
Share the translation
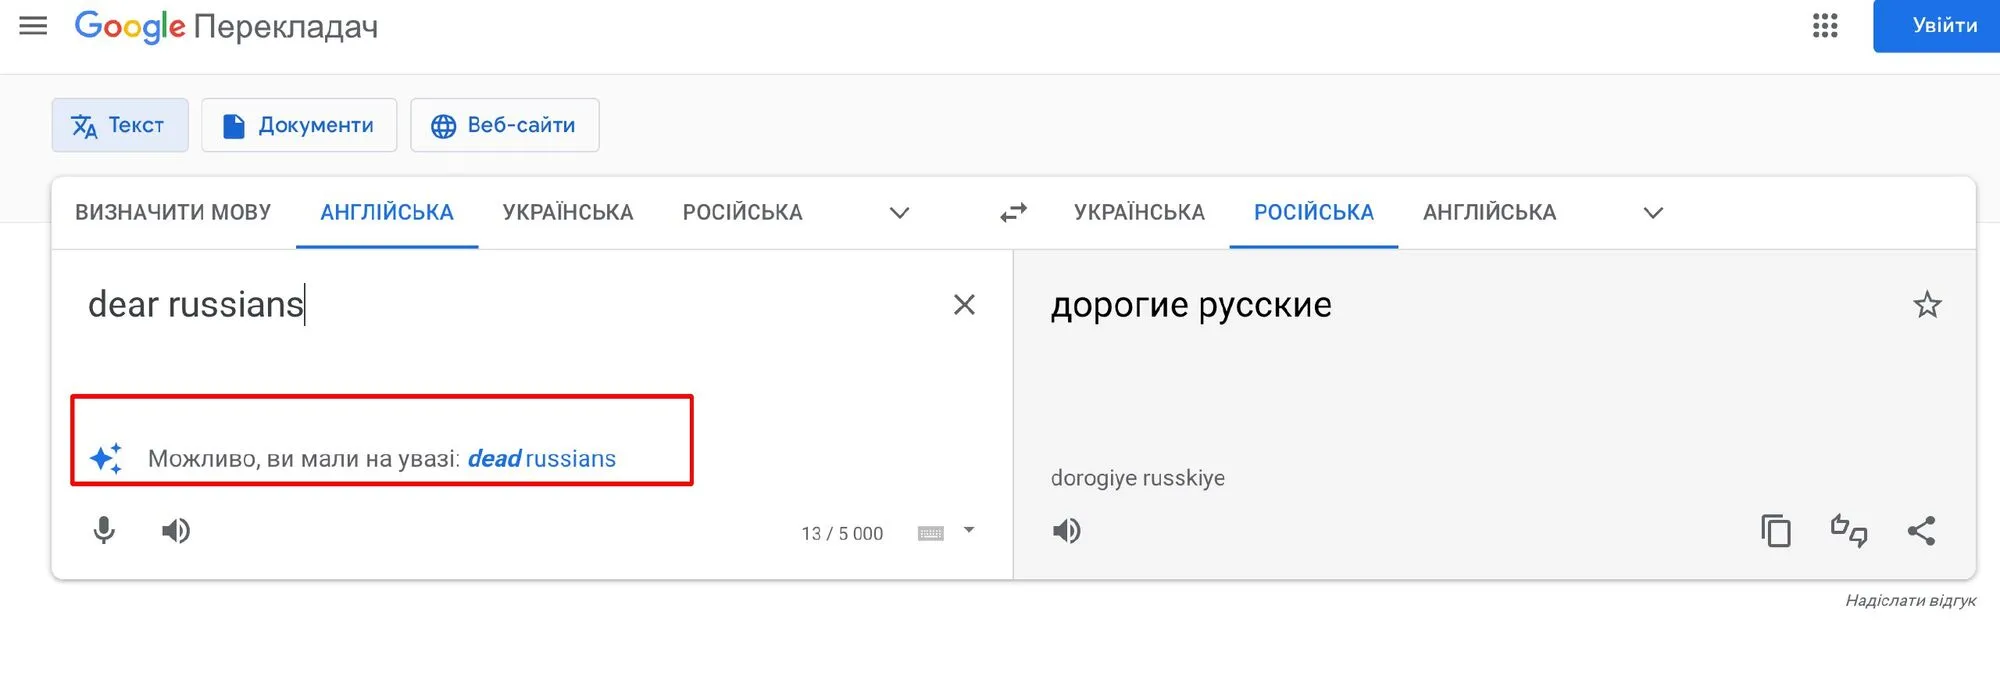point(1921,531)
